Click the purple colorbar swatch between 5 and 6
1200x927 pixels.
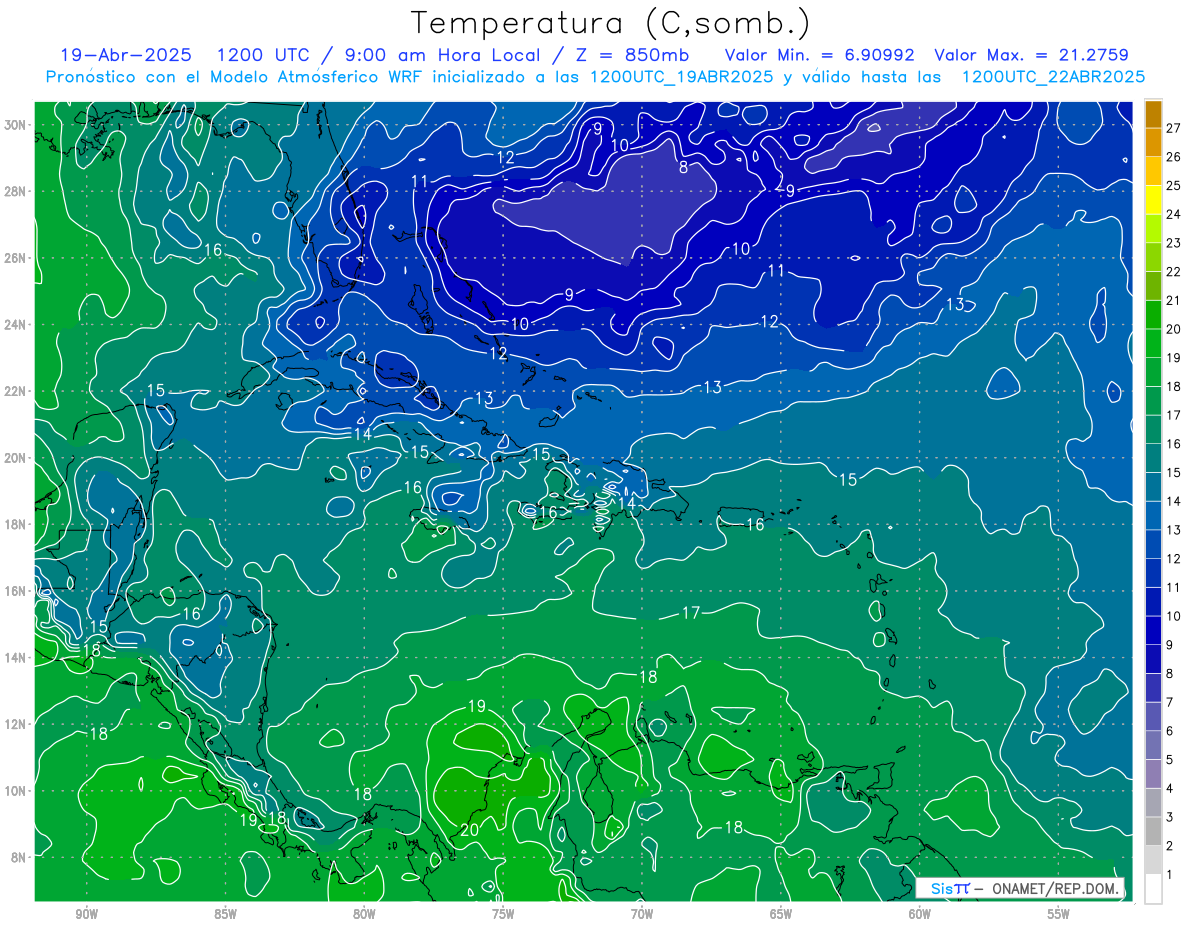click(1153, 745)
